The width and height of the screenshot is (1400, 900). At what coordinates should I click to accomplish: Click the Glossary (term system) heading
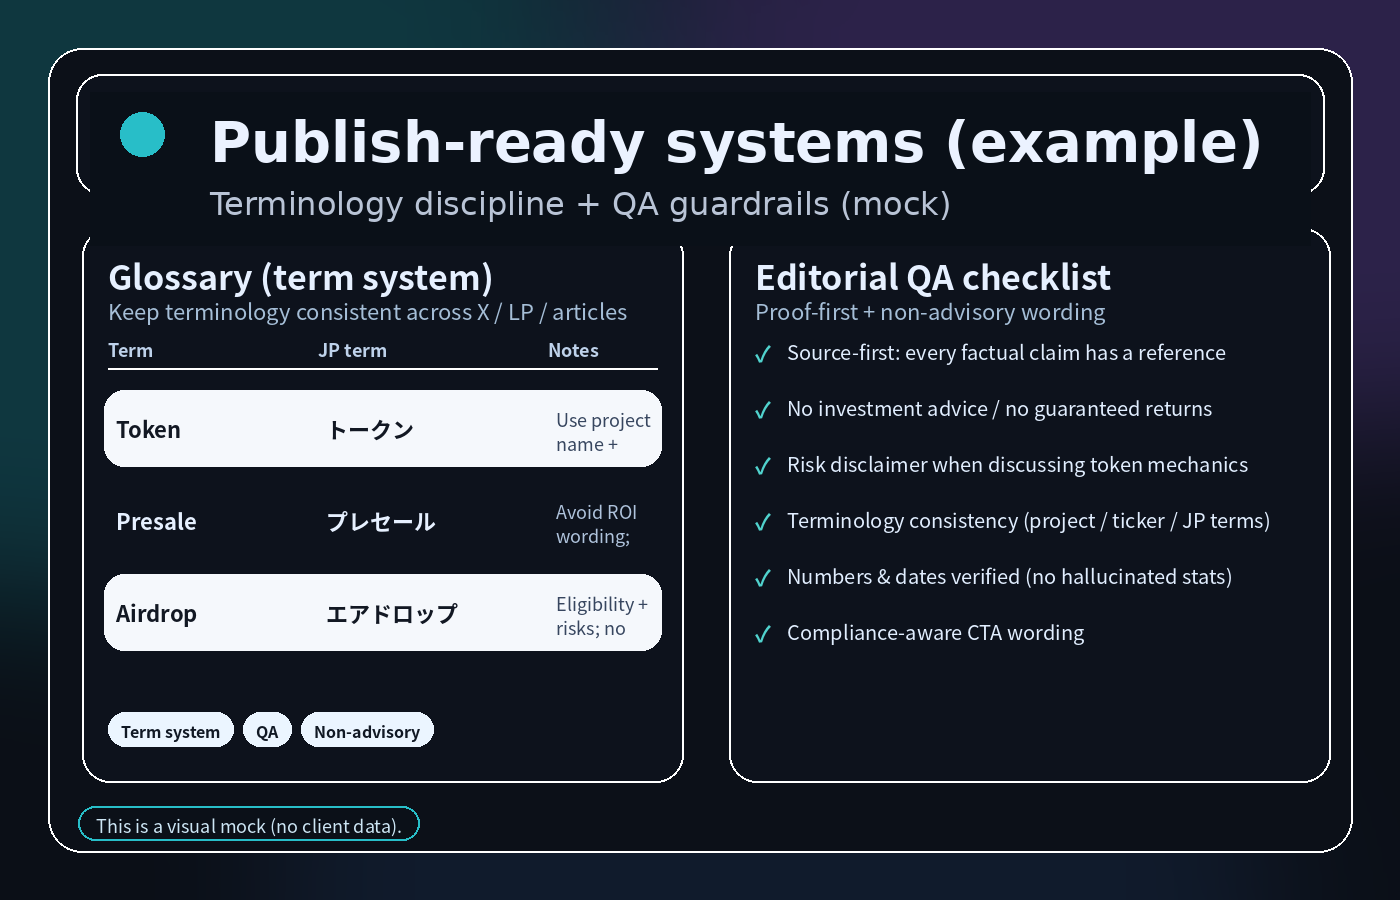(x=300, y=277)
